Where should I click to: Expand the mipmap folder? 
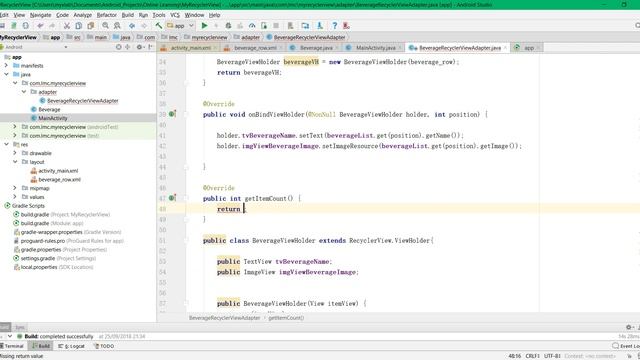coord(15,188)
